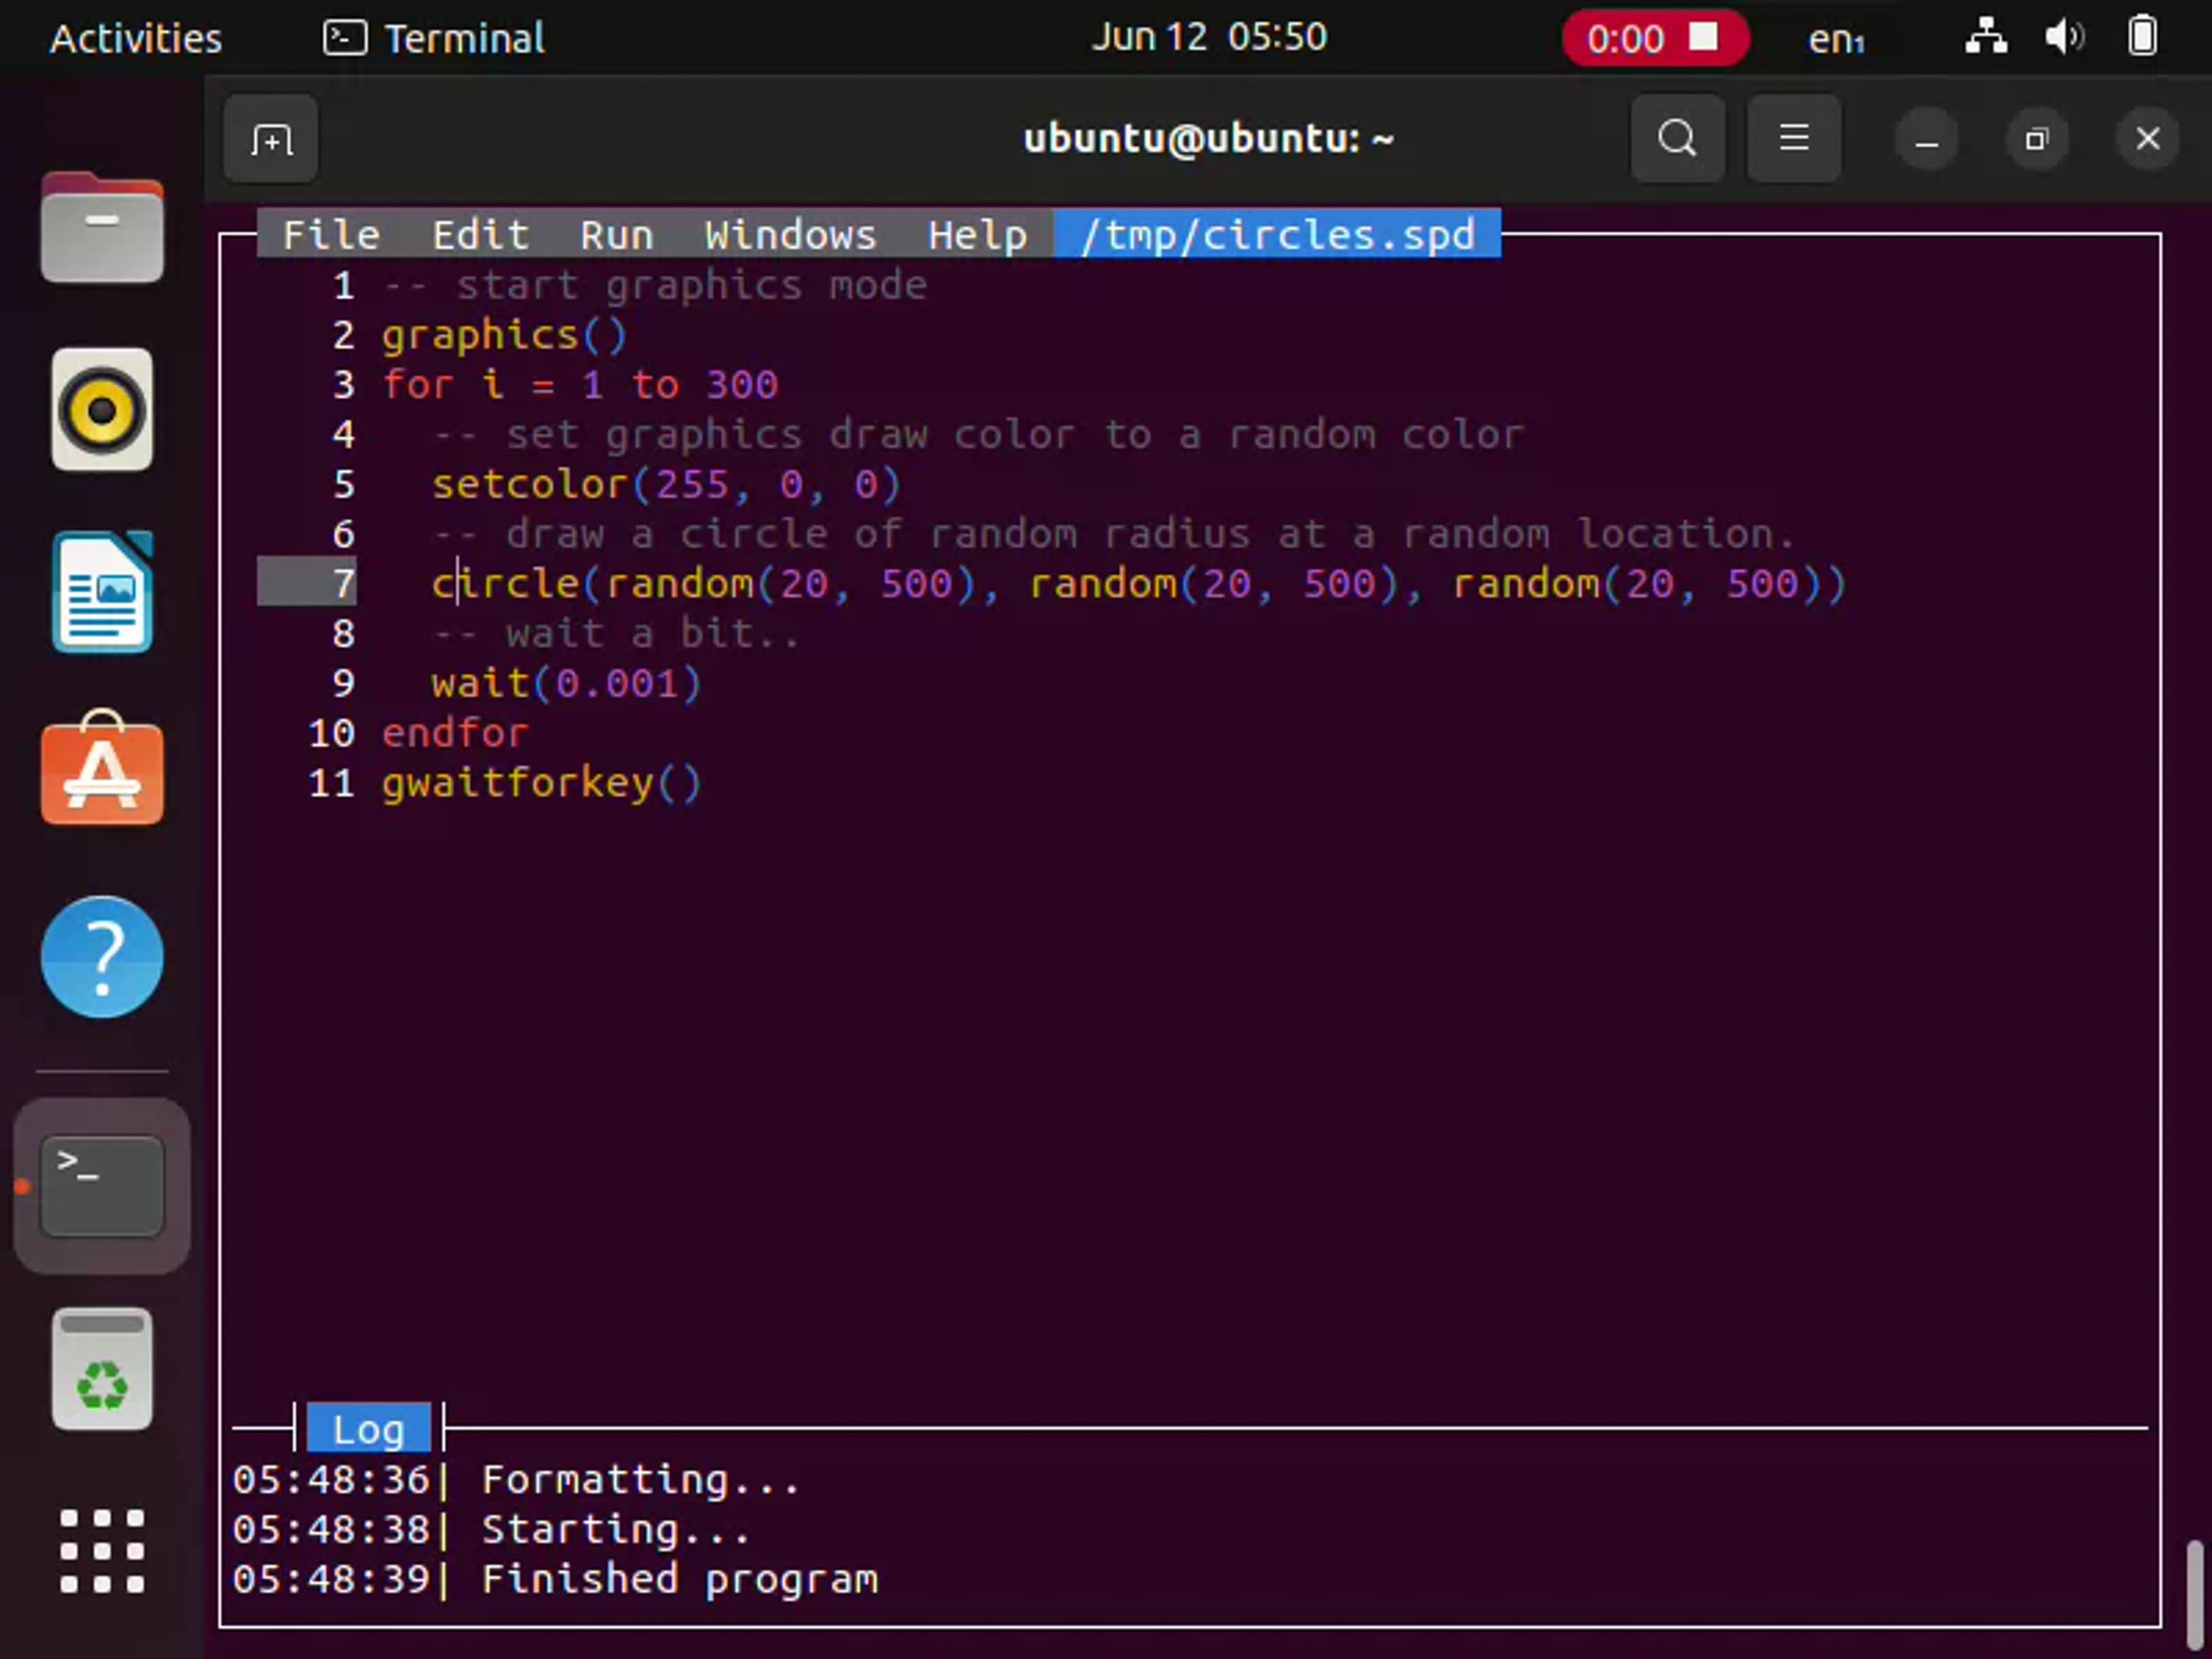Open a new terminal tab icon
This screenshot has width=2212, height=1659.
tap(271, 139)
